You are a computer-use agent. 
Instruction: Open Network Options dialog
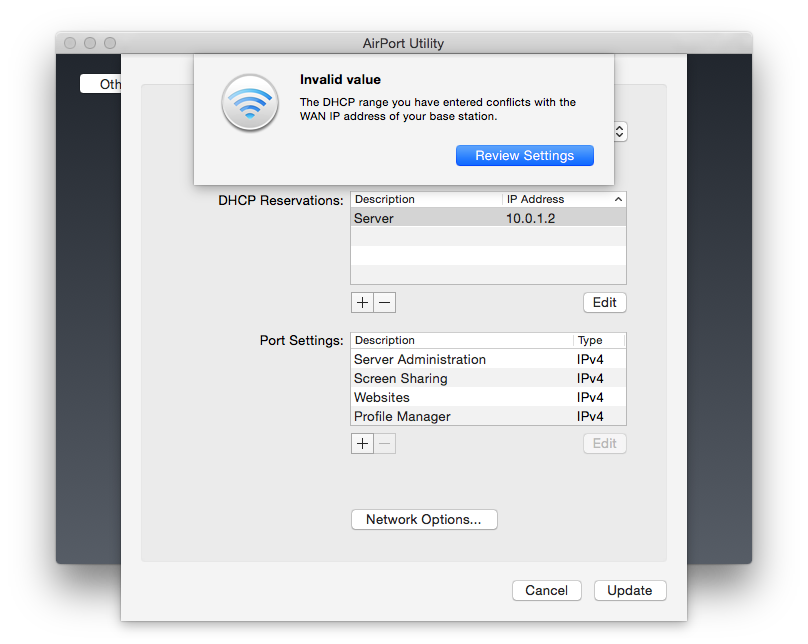click(424, 519)
